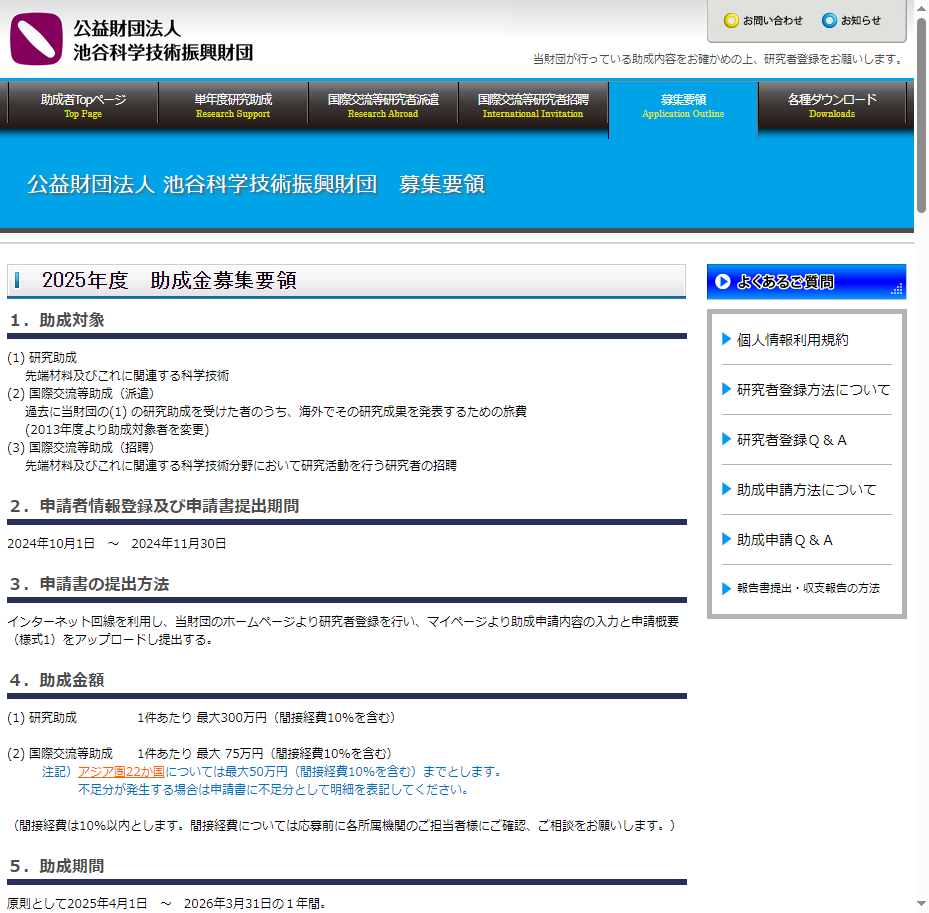Click the yellow お問い合わせ circle icon
Image resolution: width=929 pixels, height=913 pixels.
click(x=731, y=21)
